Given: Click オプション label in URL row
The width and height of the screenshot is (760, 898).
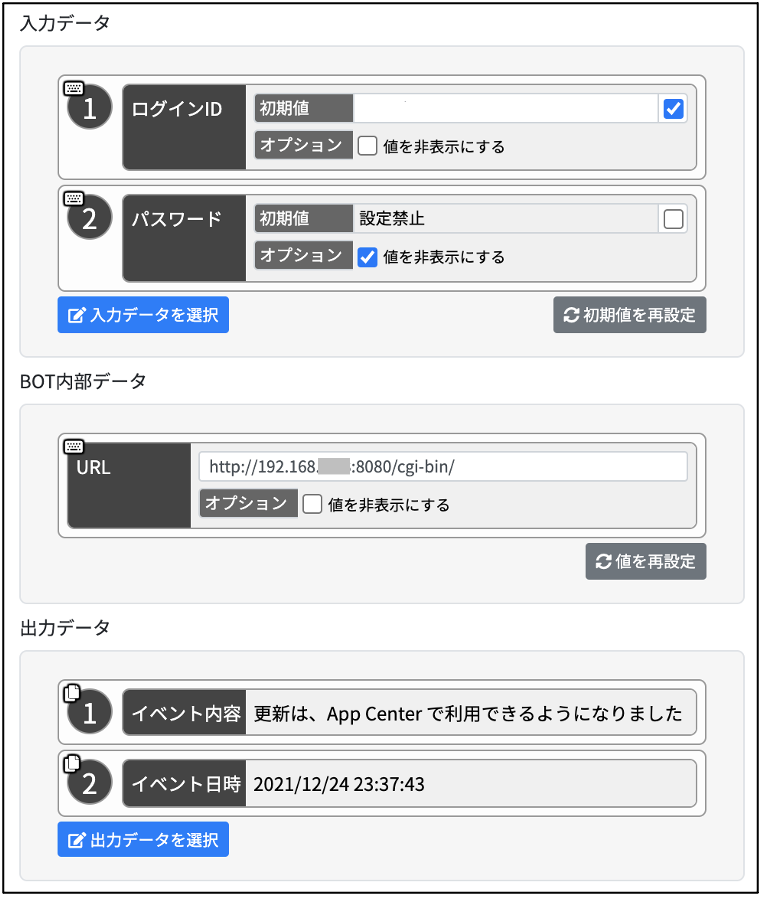Looking at the screenshot, I should click(249, 503).
